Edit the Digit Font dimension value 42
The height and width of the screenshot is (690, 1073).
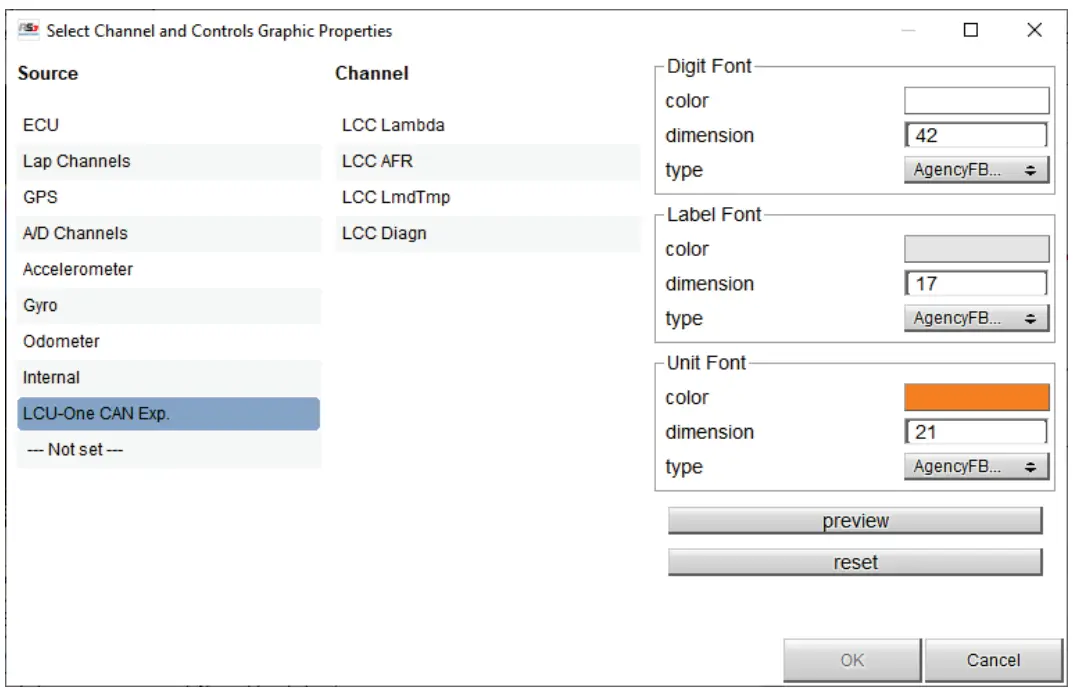(x=975, y=135)
